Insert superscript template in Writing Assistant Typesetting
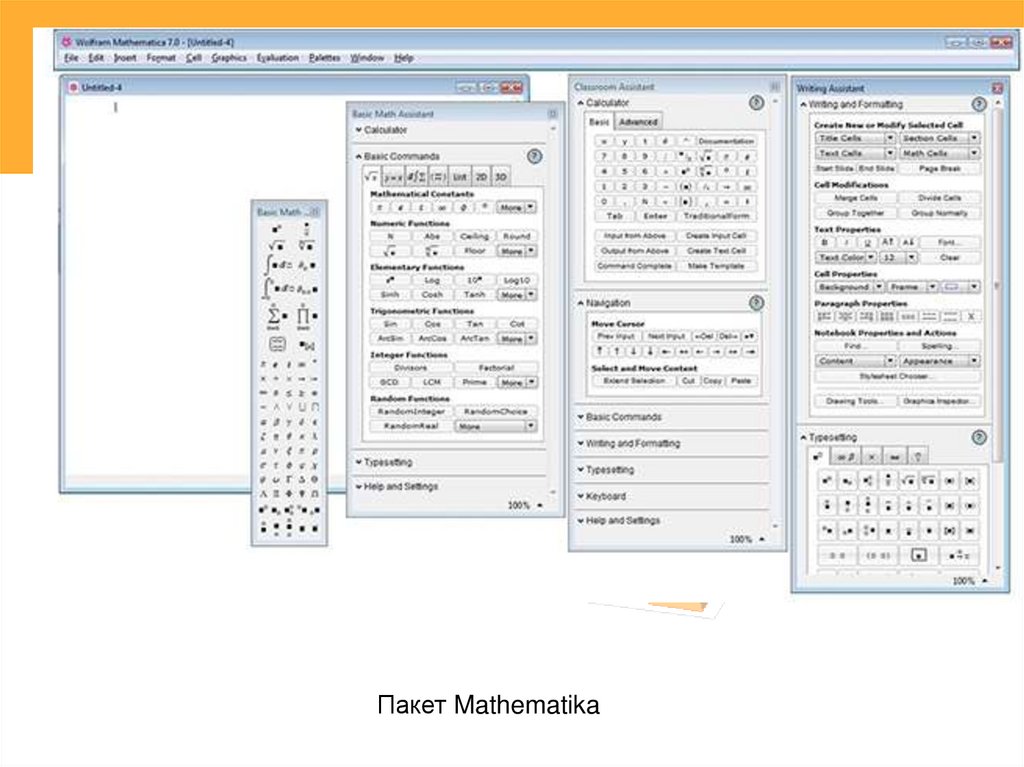Viewport: 1024px width, 767px height. [x=827, y=481]
